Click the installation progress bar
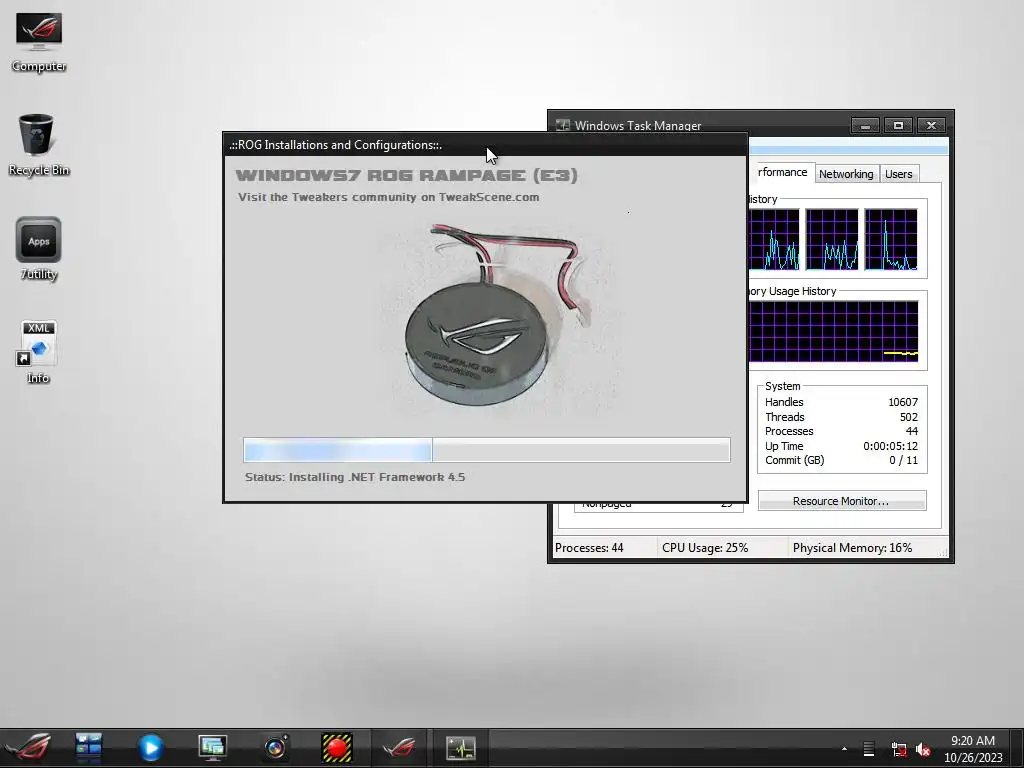The image size is (1024, 768). [487, 450]
